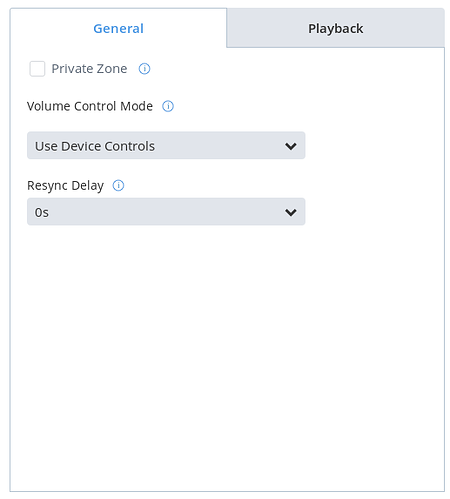Expand the Volume Control Mode dropdown
The width and height of the screenshot is (450, 499).
166,145
